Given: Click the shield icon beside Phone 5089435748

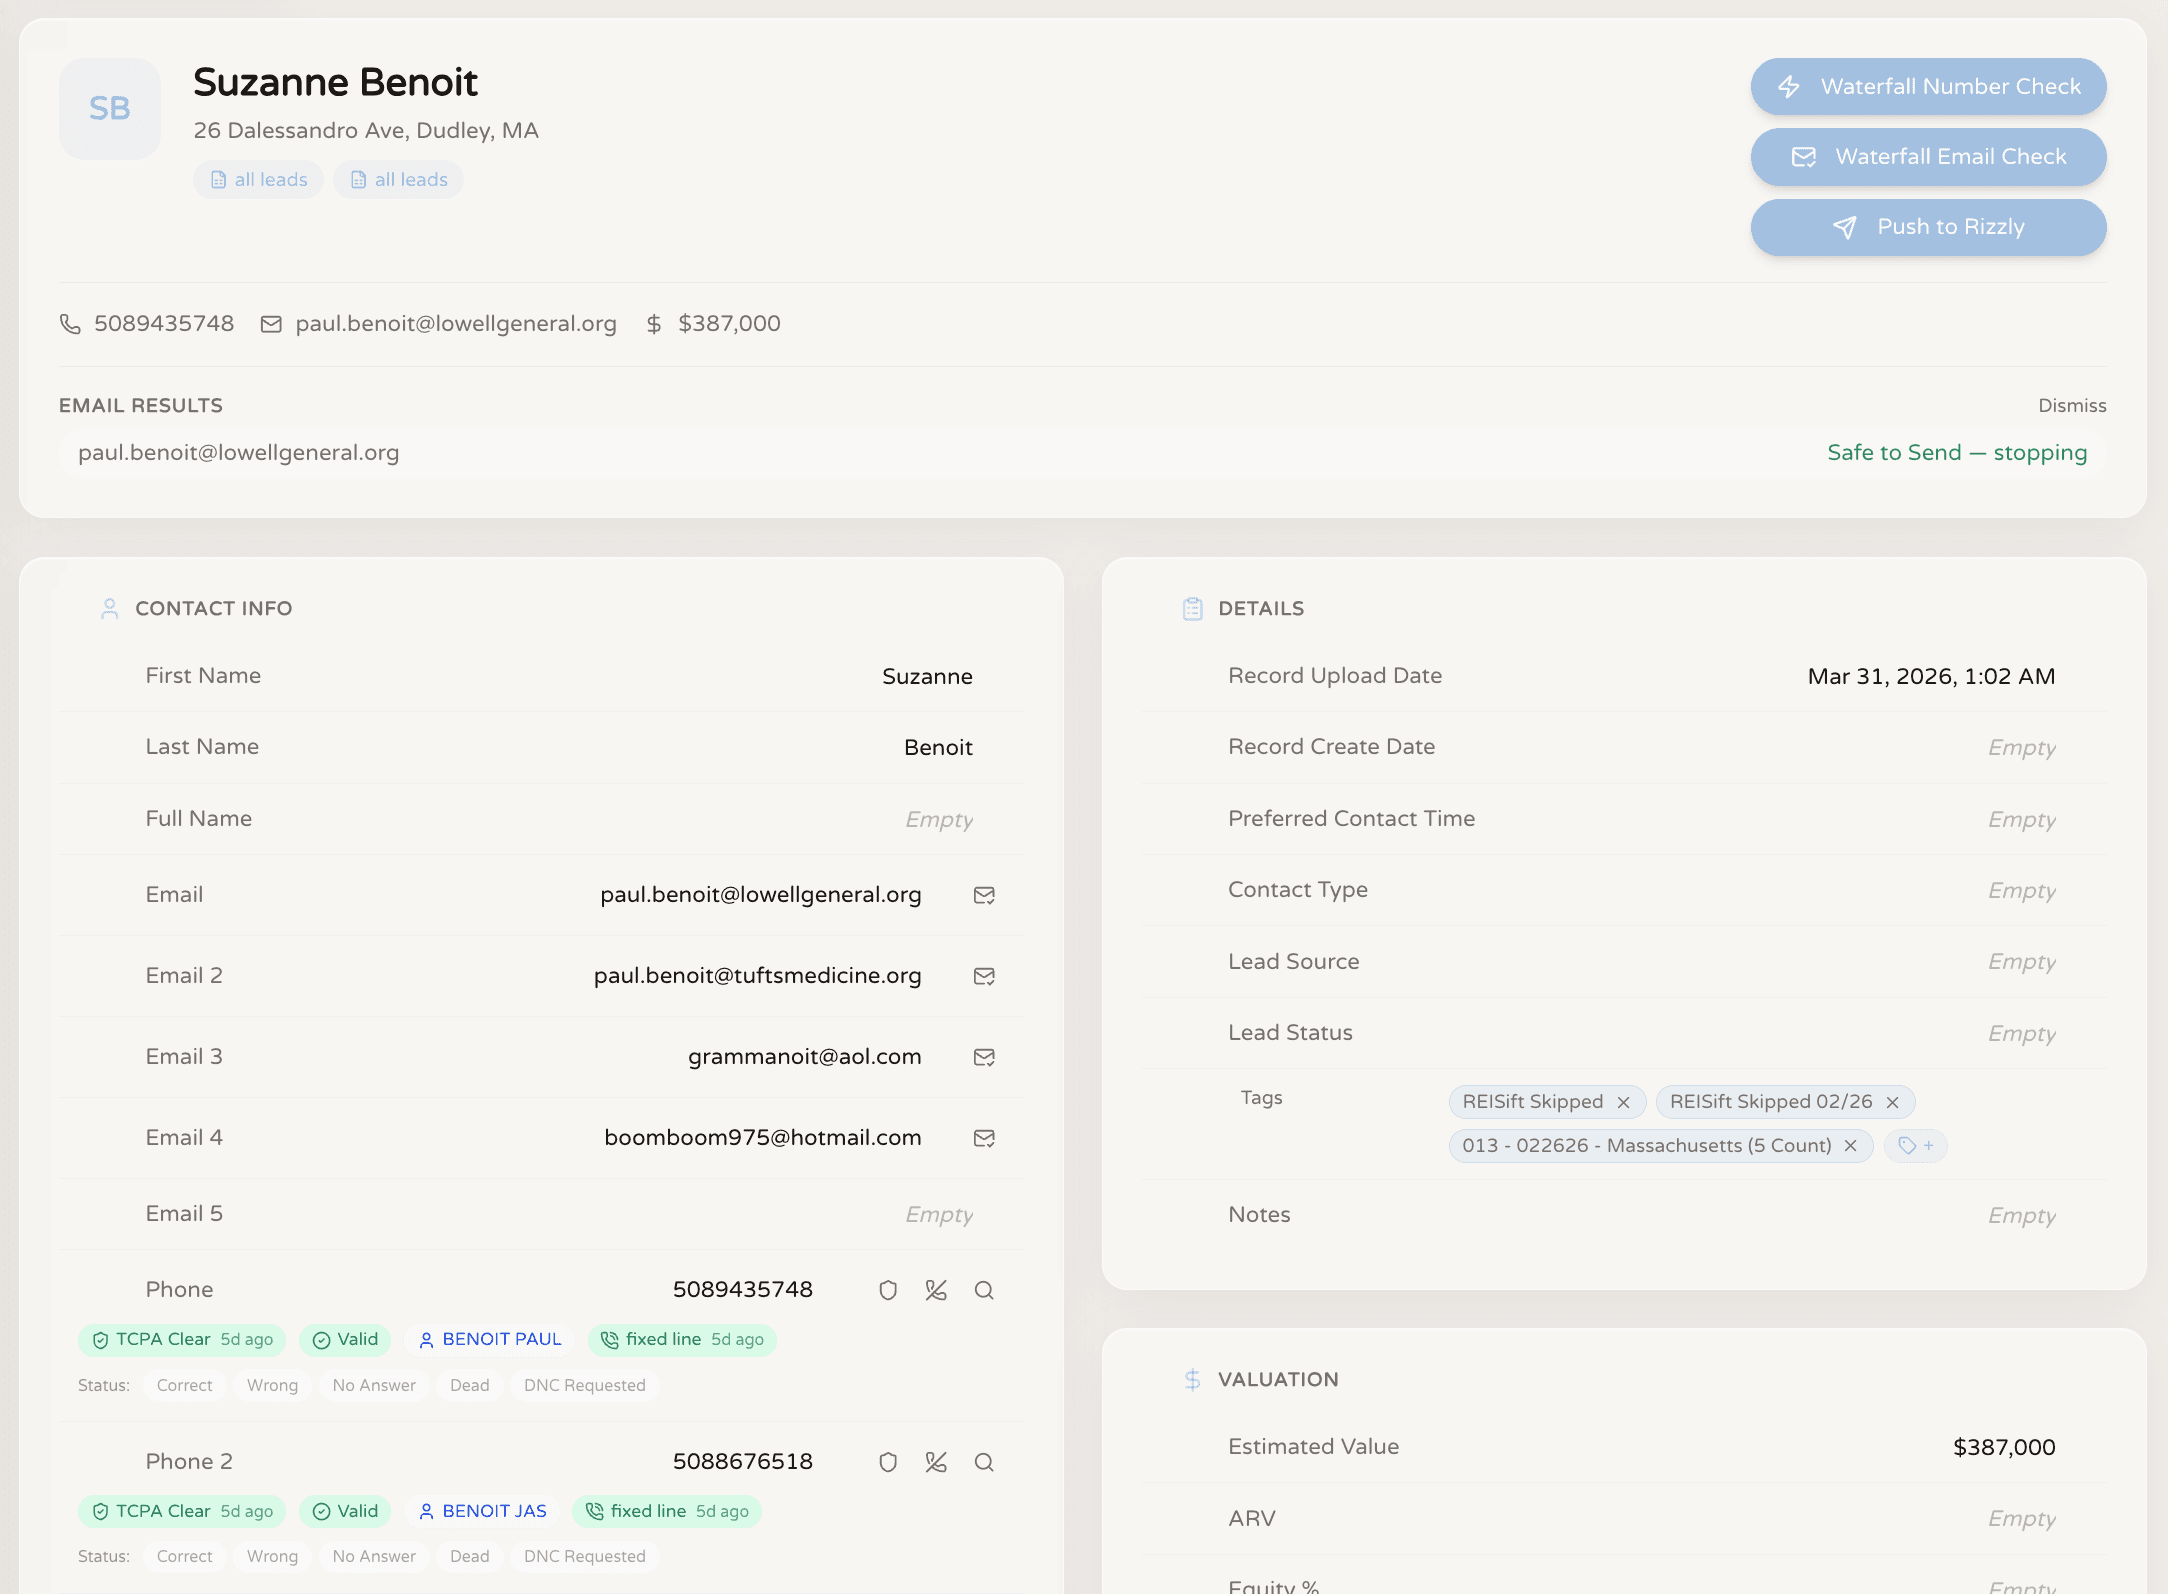Looking at the screenshot, I should pos(888,1290).
